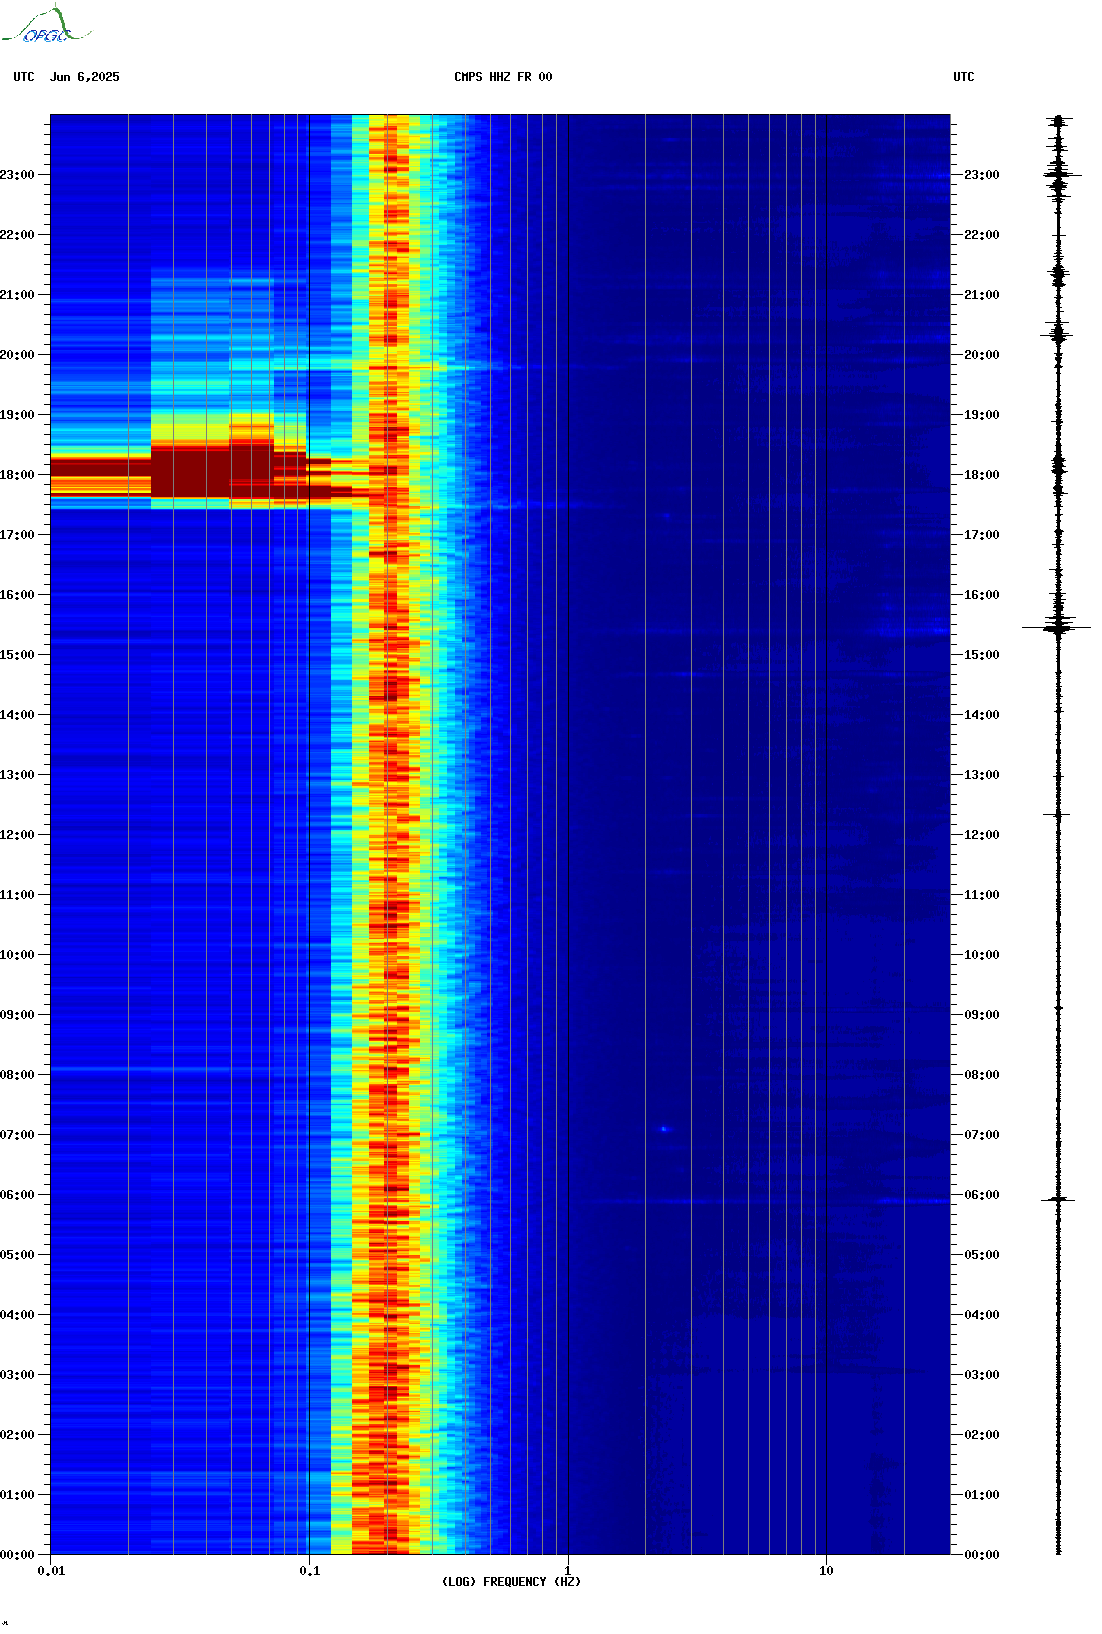This screenshot has width=1102, height=1634.
Task: Click the 0.1 frequency axis label
Action: pos(310,1570)
